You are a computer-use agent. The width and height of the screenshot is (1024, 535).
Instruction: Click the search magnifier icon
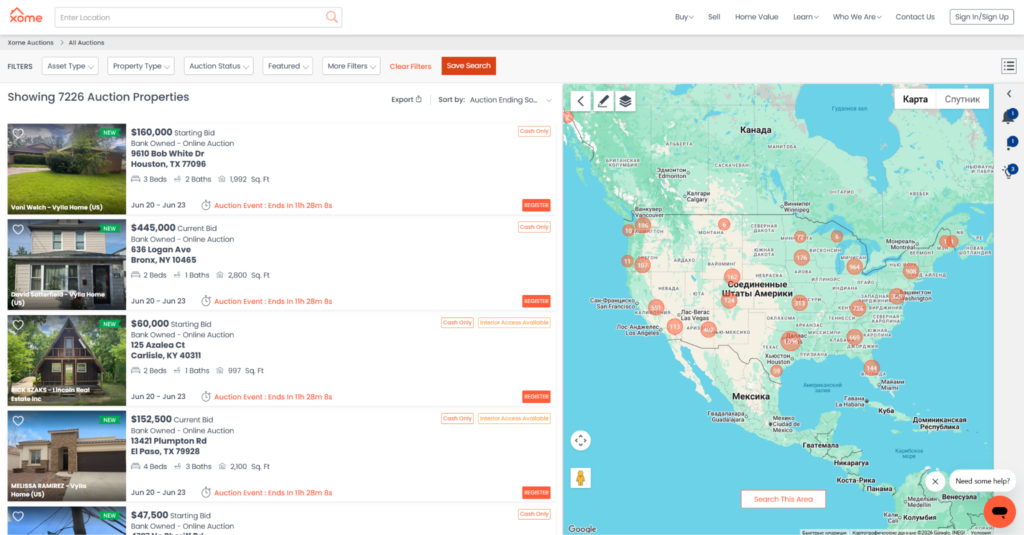click(332, 17)
